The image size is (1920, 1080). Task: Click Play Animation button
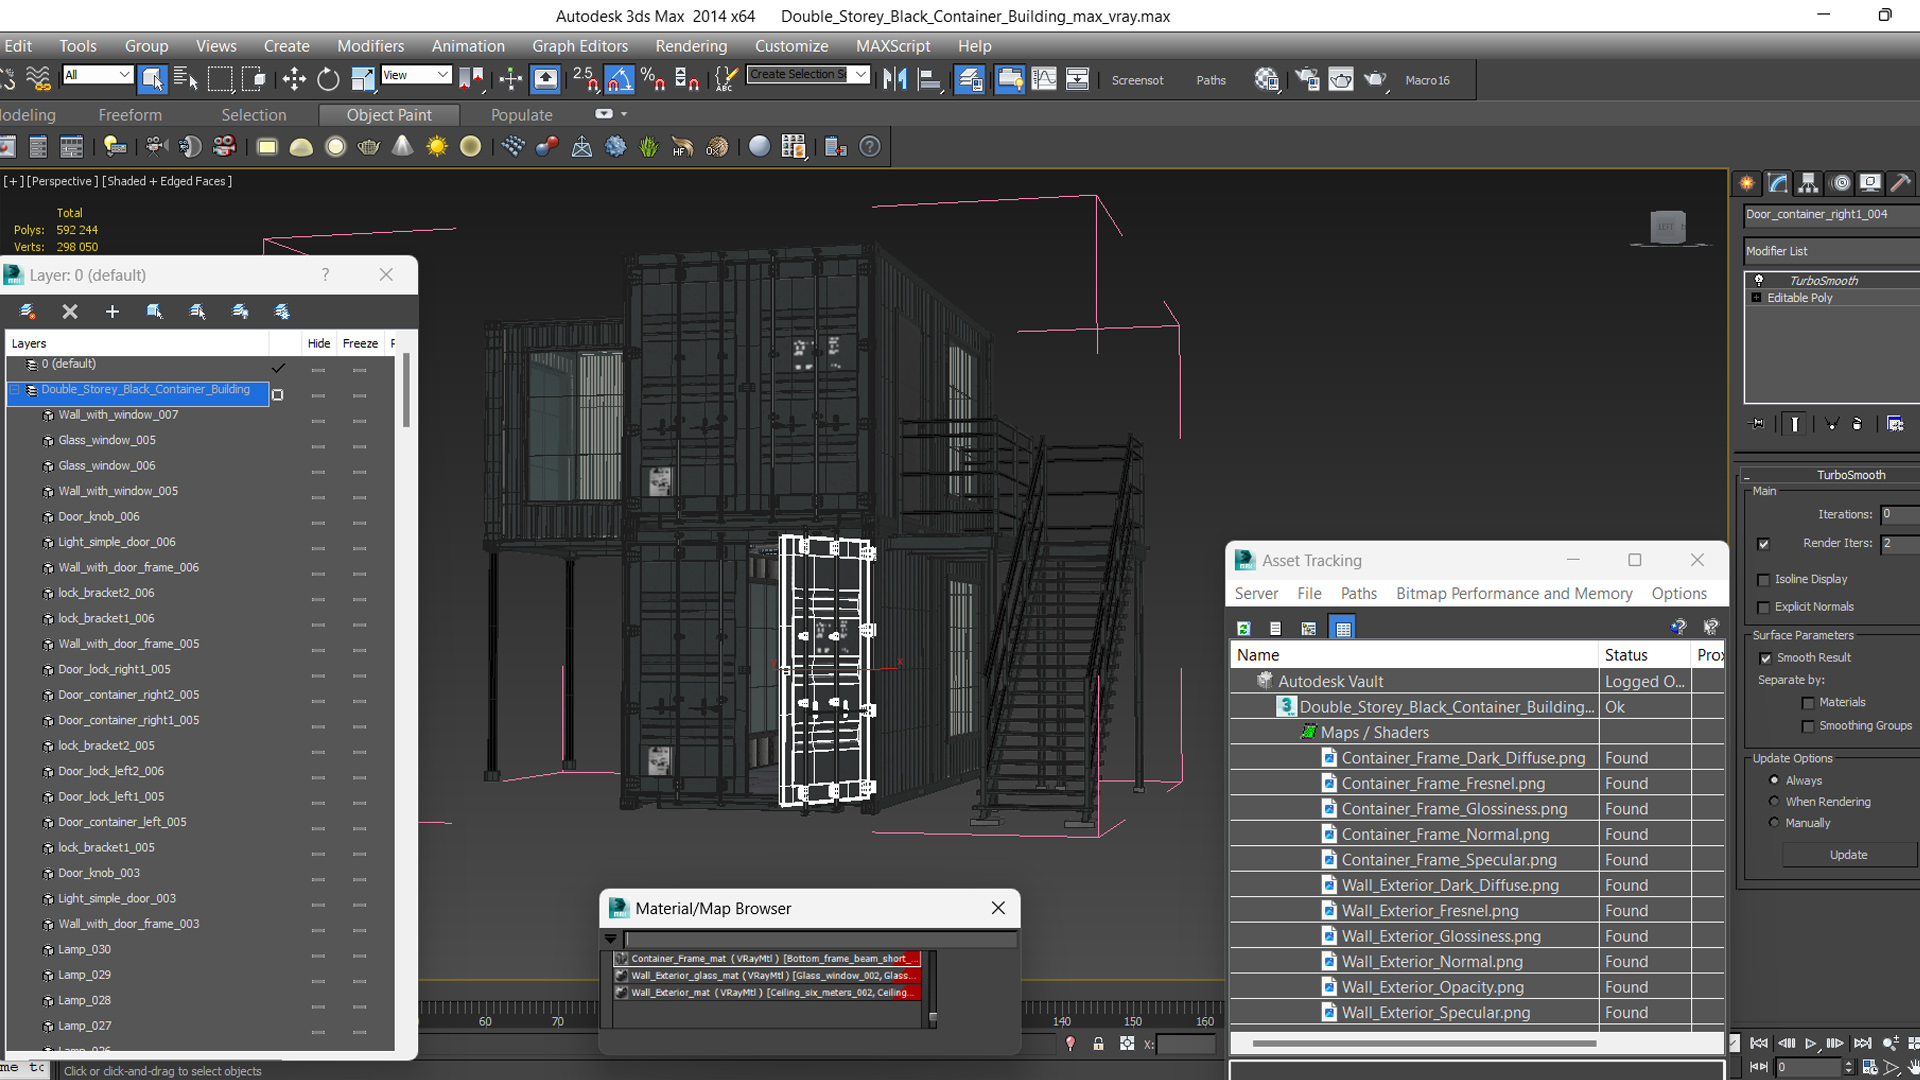[1811, 1043]
